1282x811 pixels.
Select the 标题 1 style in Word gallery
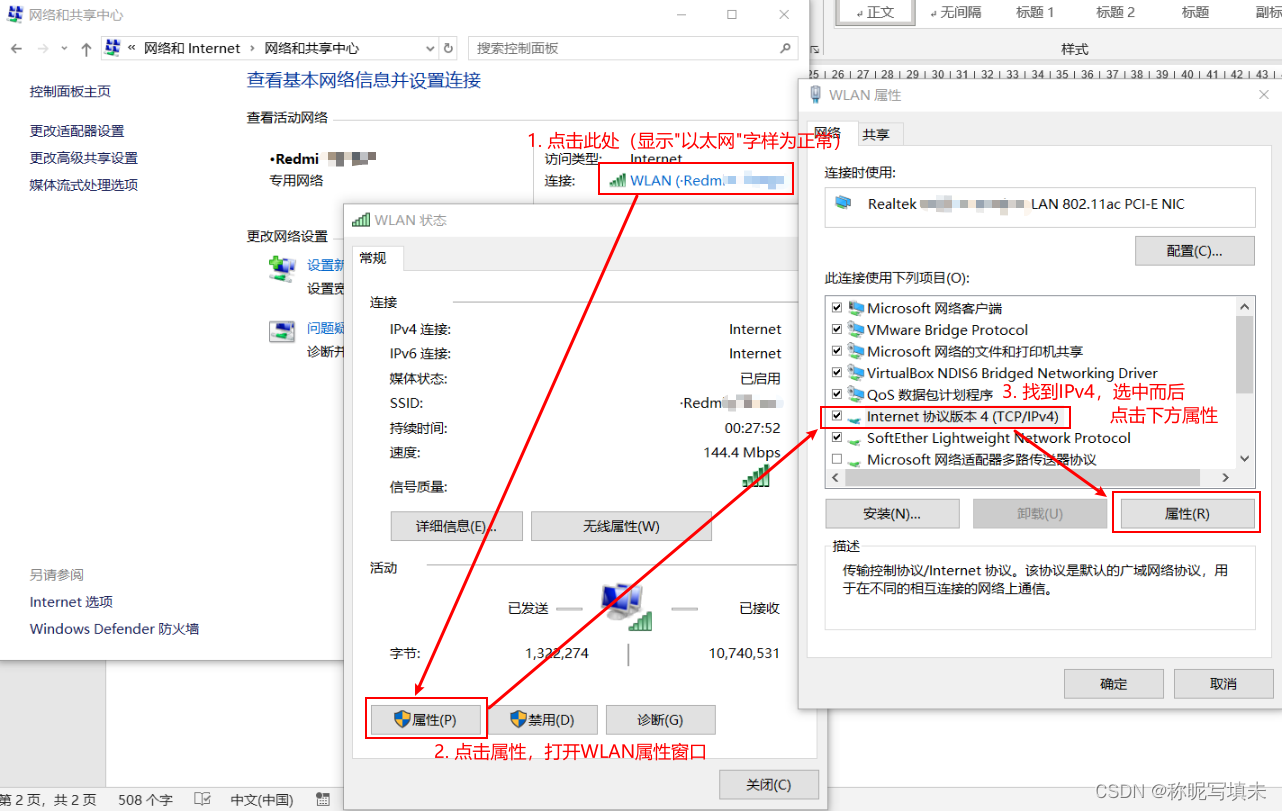(1035, 11)
